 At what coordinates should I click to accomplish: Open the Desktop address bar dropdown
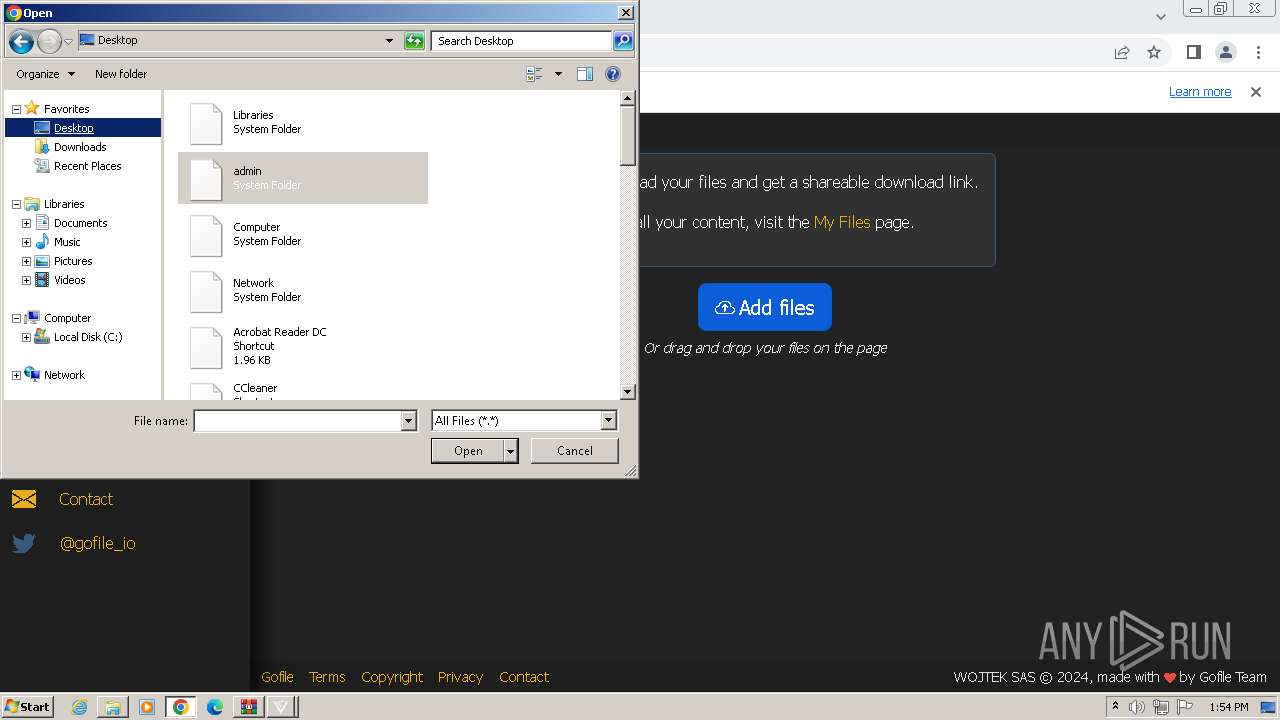(x=389, y=41)
